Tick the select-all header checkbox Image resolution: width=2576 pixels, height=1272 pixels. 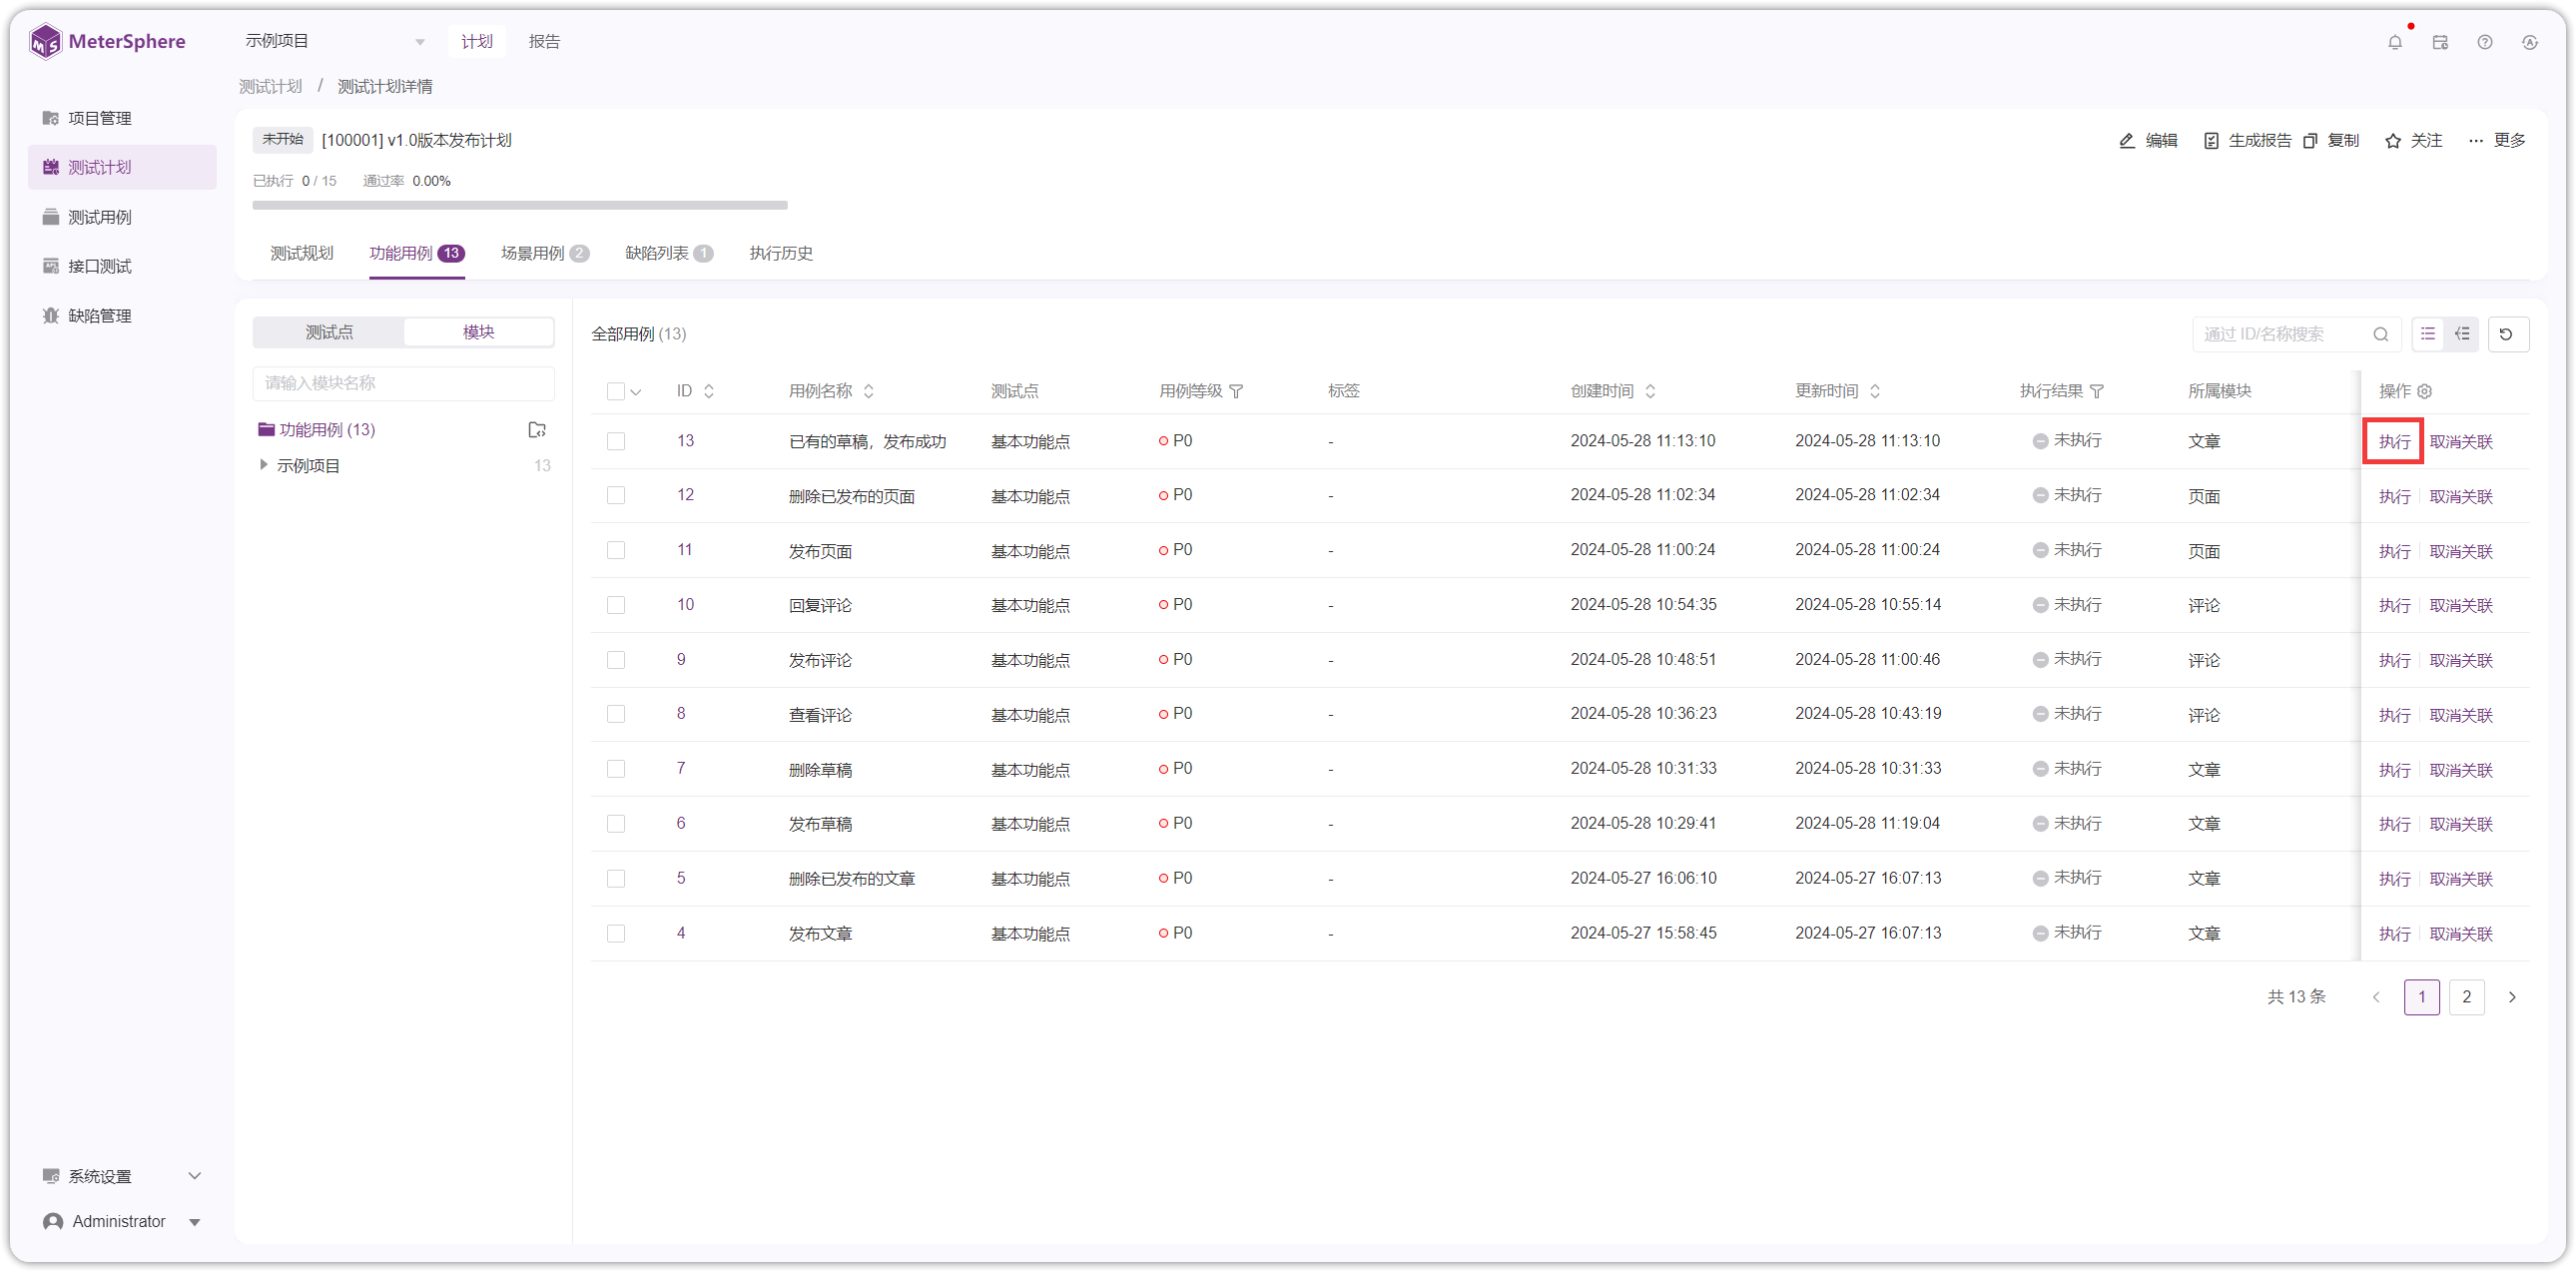pos(615,391)
